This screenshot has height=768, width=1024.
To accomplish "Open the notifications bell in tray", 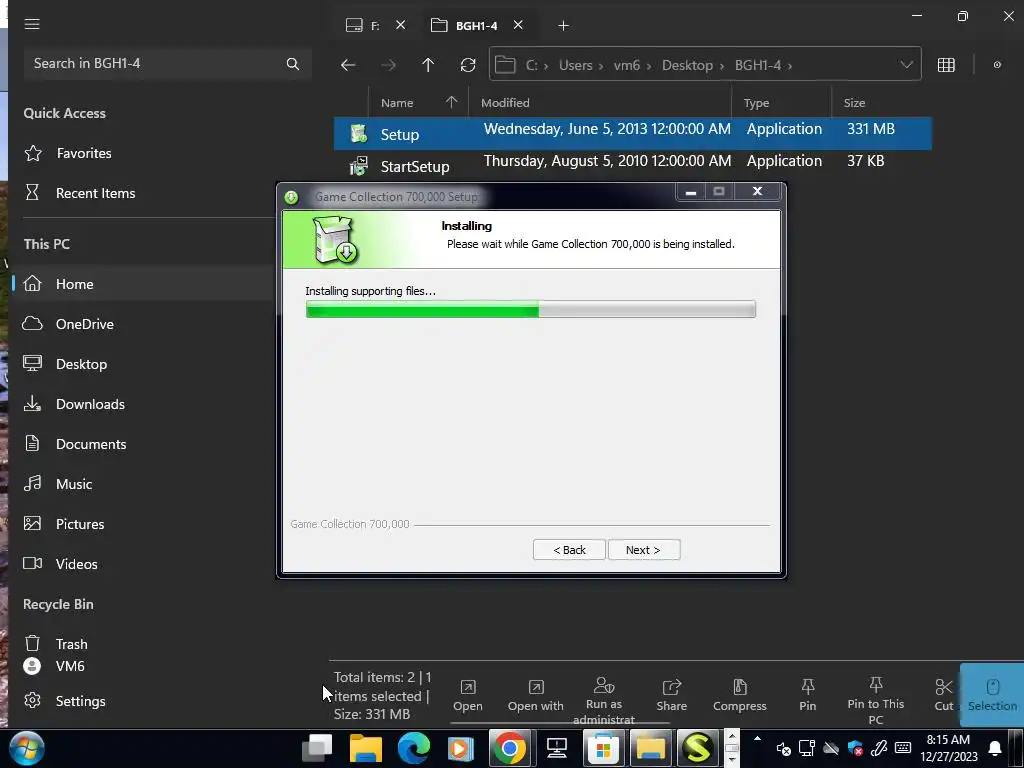I will pyautogui.click(x=995, y=748).
